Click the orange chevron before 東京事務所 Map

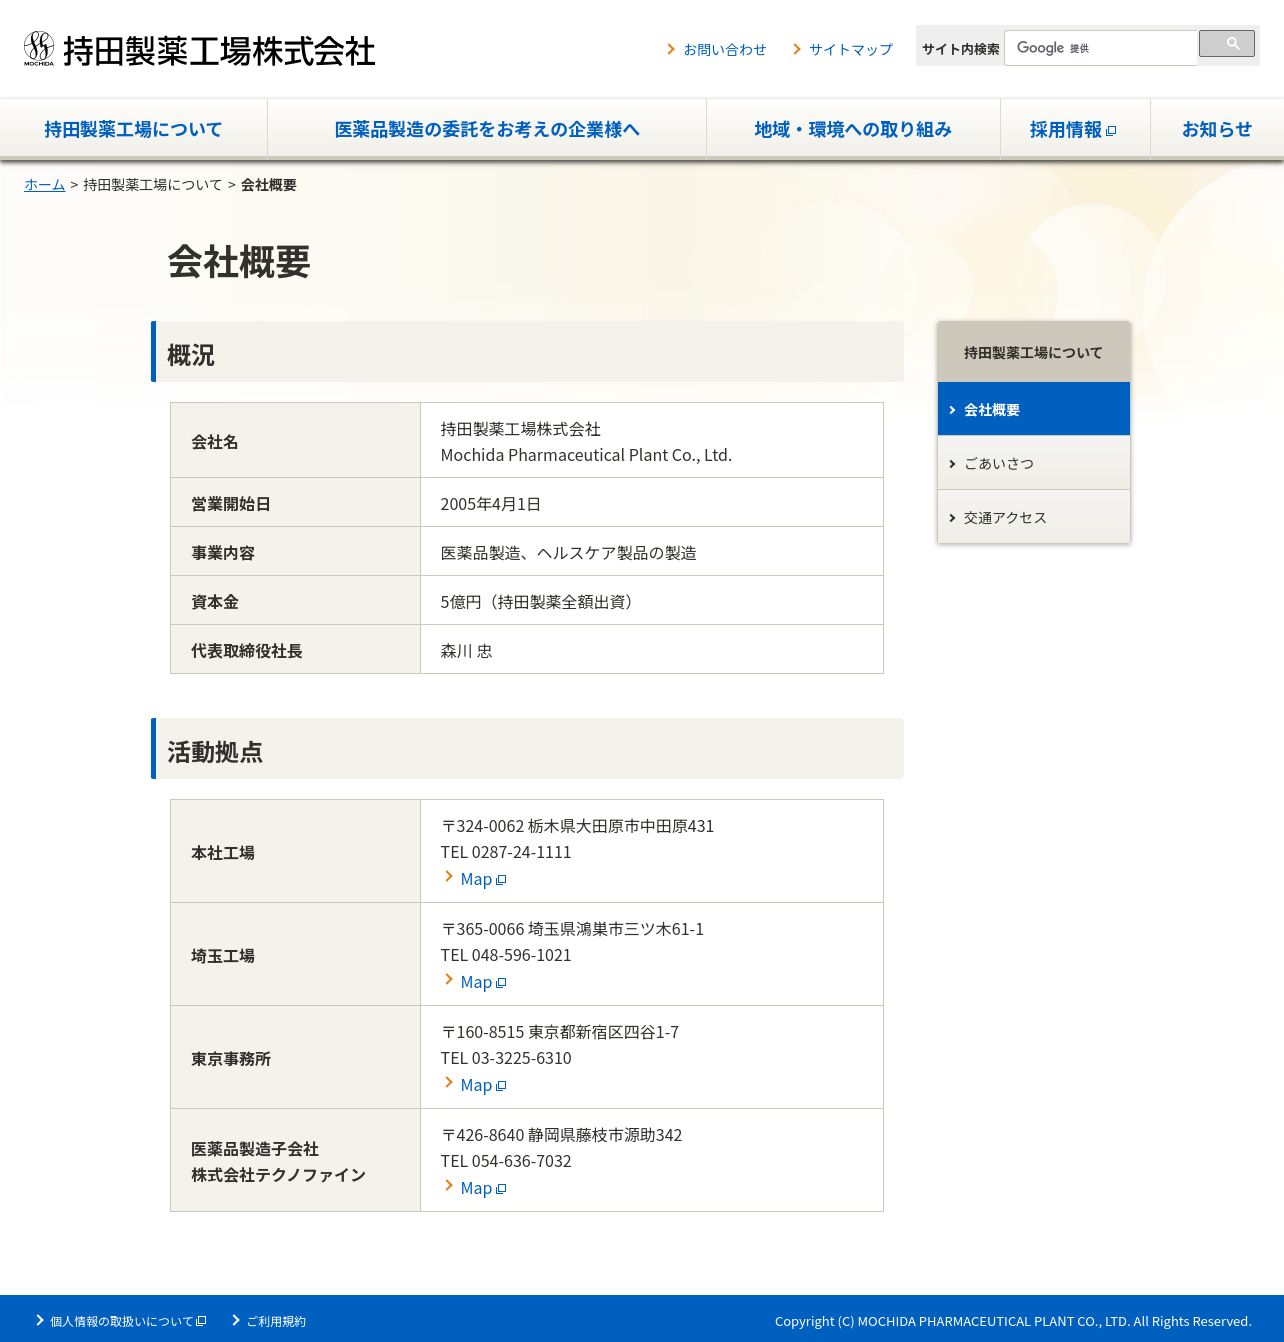pos(449,1082)
